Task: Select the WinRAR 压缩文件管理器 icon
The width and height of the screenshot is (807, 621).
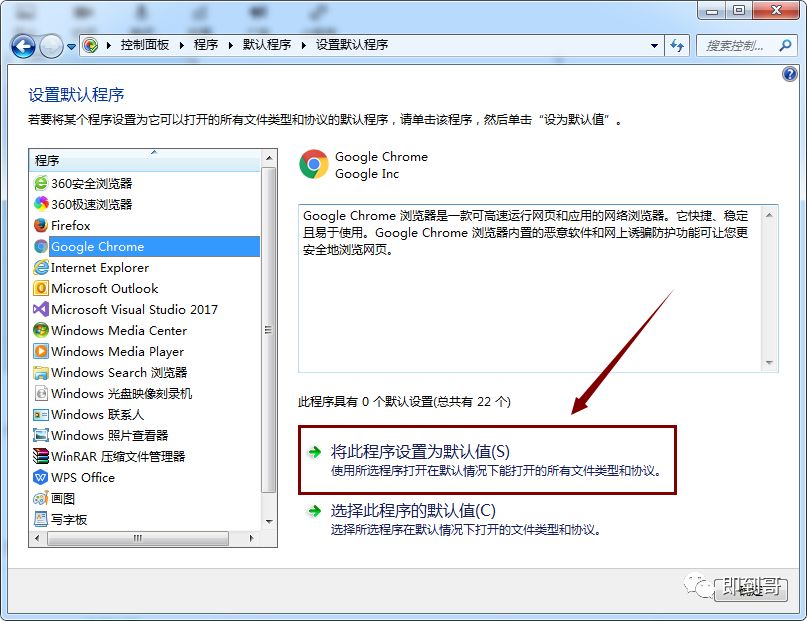Action: coord(41,456)
